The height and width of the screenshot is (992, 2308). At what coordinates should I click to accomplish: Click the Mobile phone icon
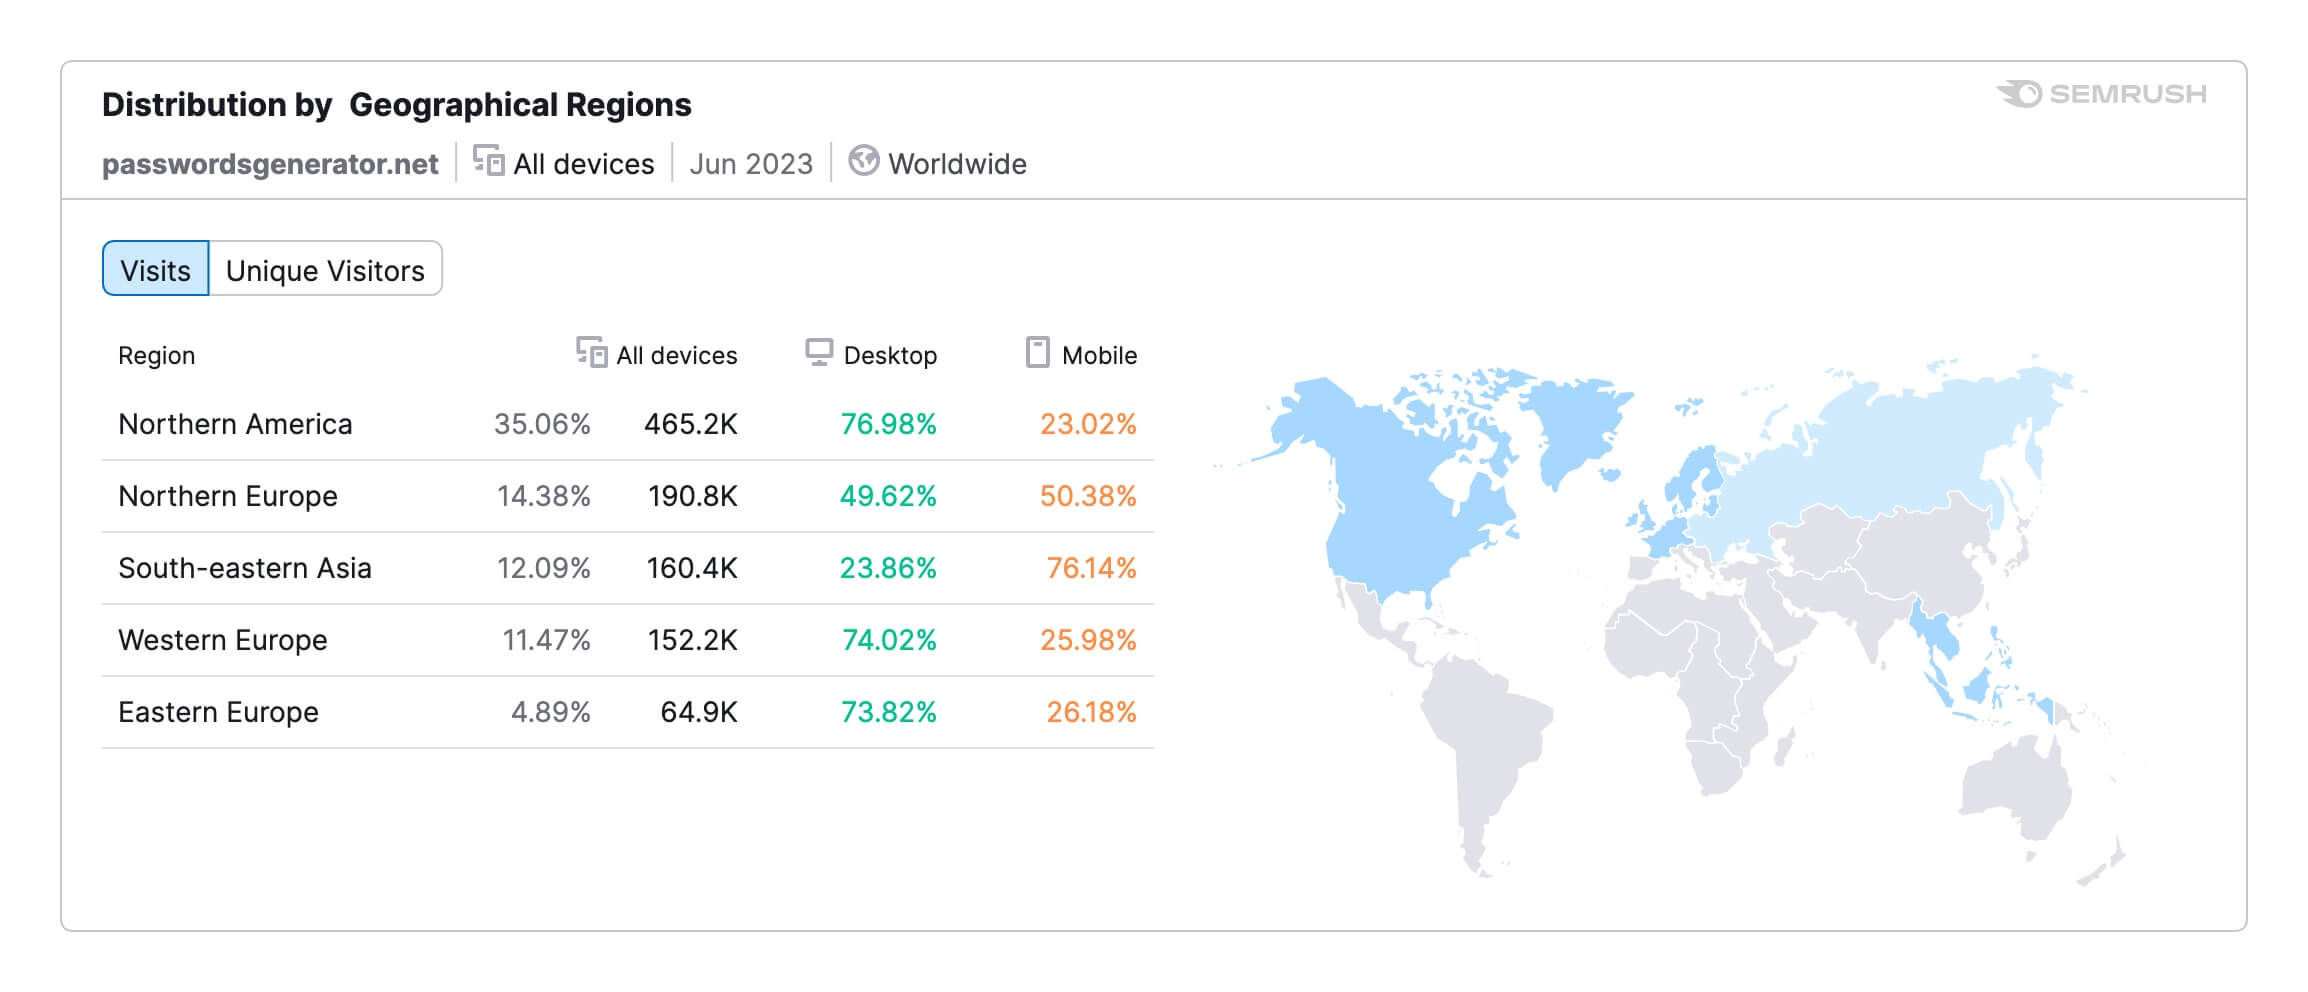pos(1038,353)
